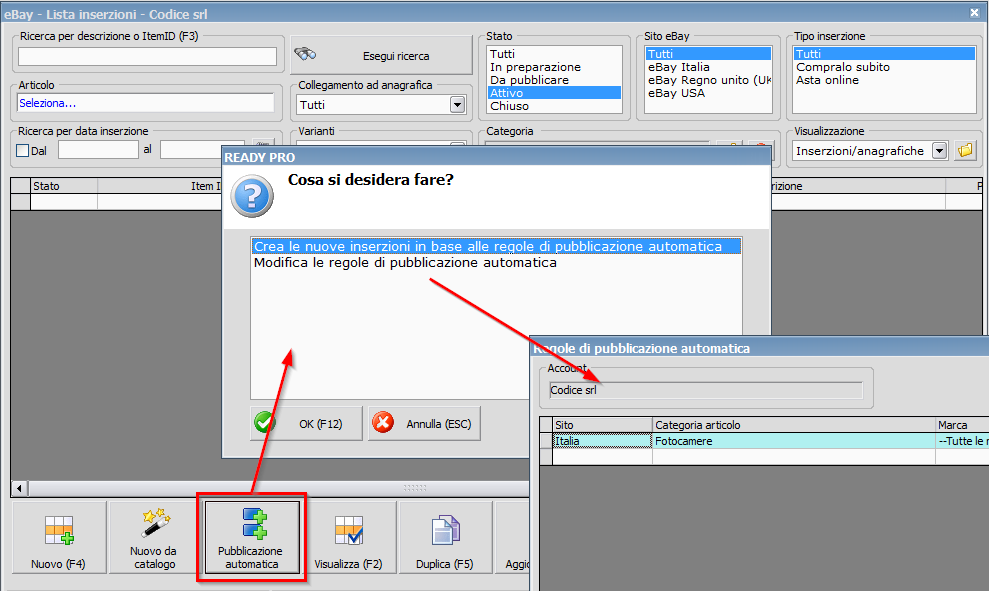Close the eBay Lista inserzioni window
The image size is (989, 591).
pos(974,13)
